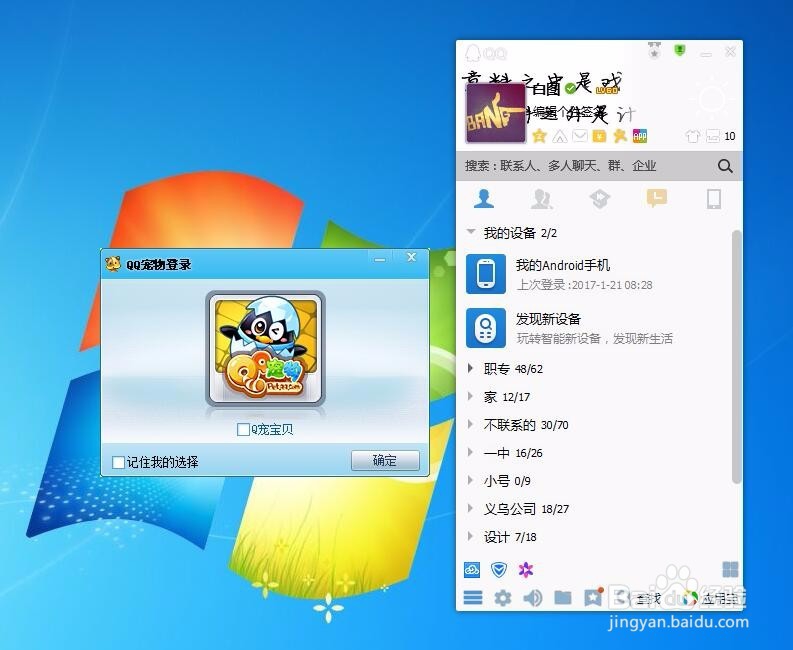Click the online status green check icon
This screenshot has width=793, height=650.
(570, 89)
